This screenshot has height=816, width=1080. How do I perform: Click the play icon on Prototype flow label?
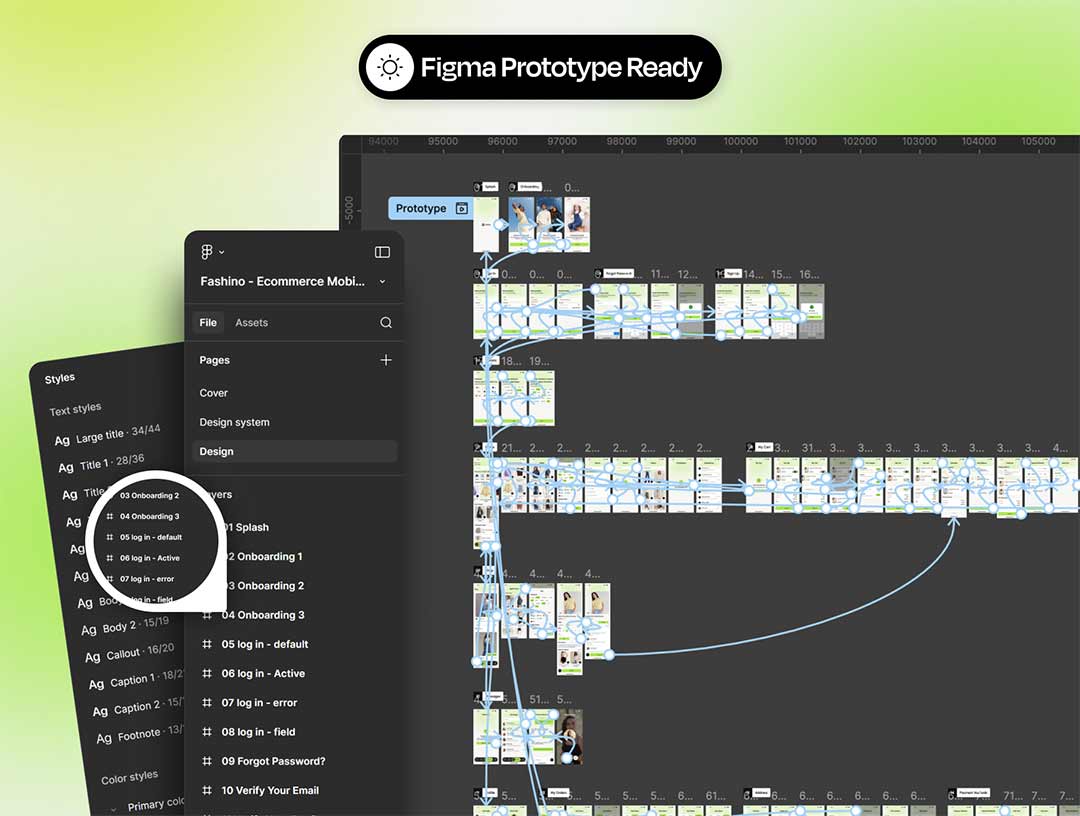point(461,209)
